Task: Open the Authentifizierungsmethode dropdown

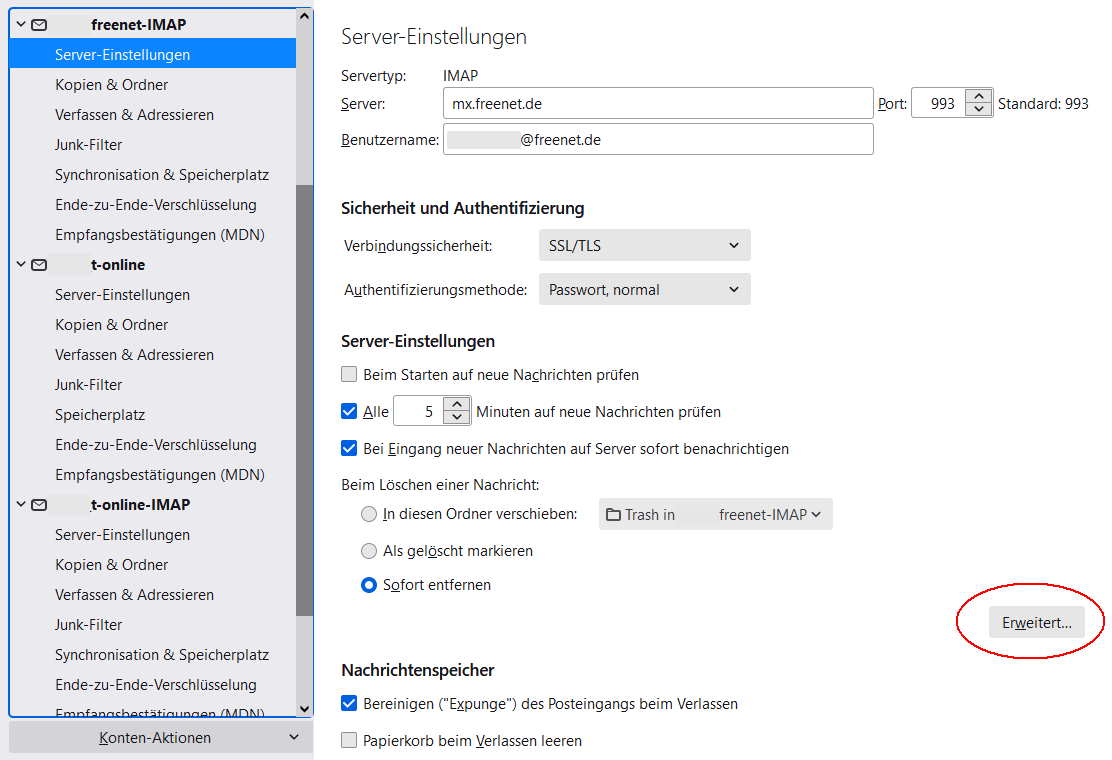Action: pos(644,290)
